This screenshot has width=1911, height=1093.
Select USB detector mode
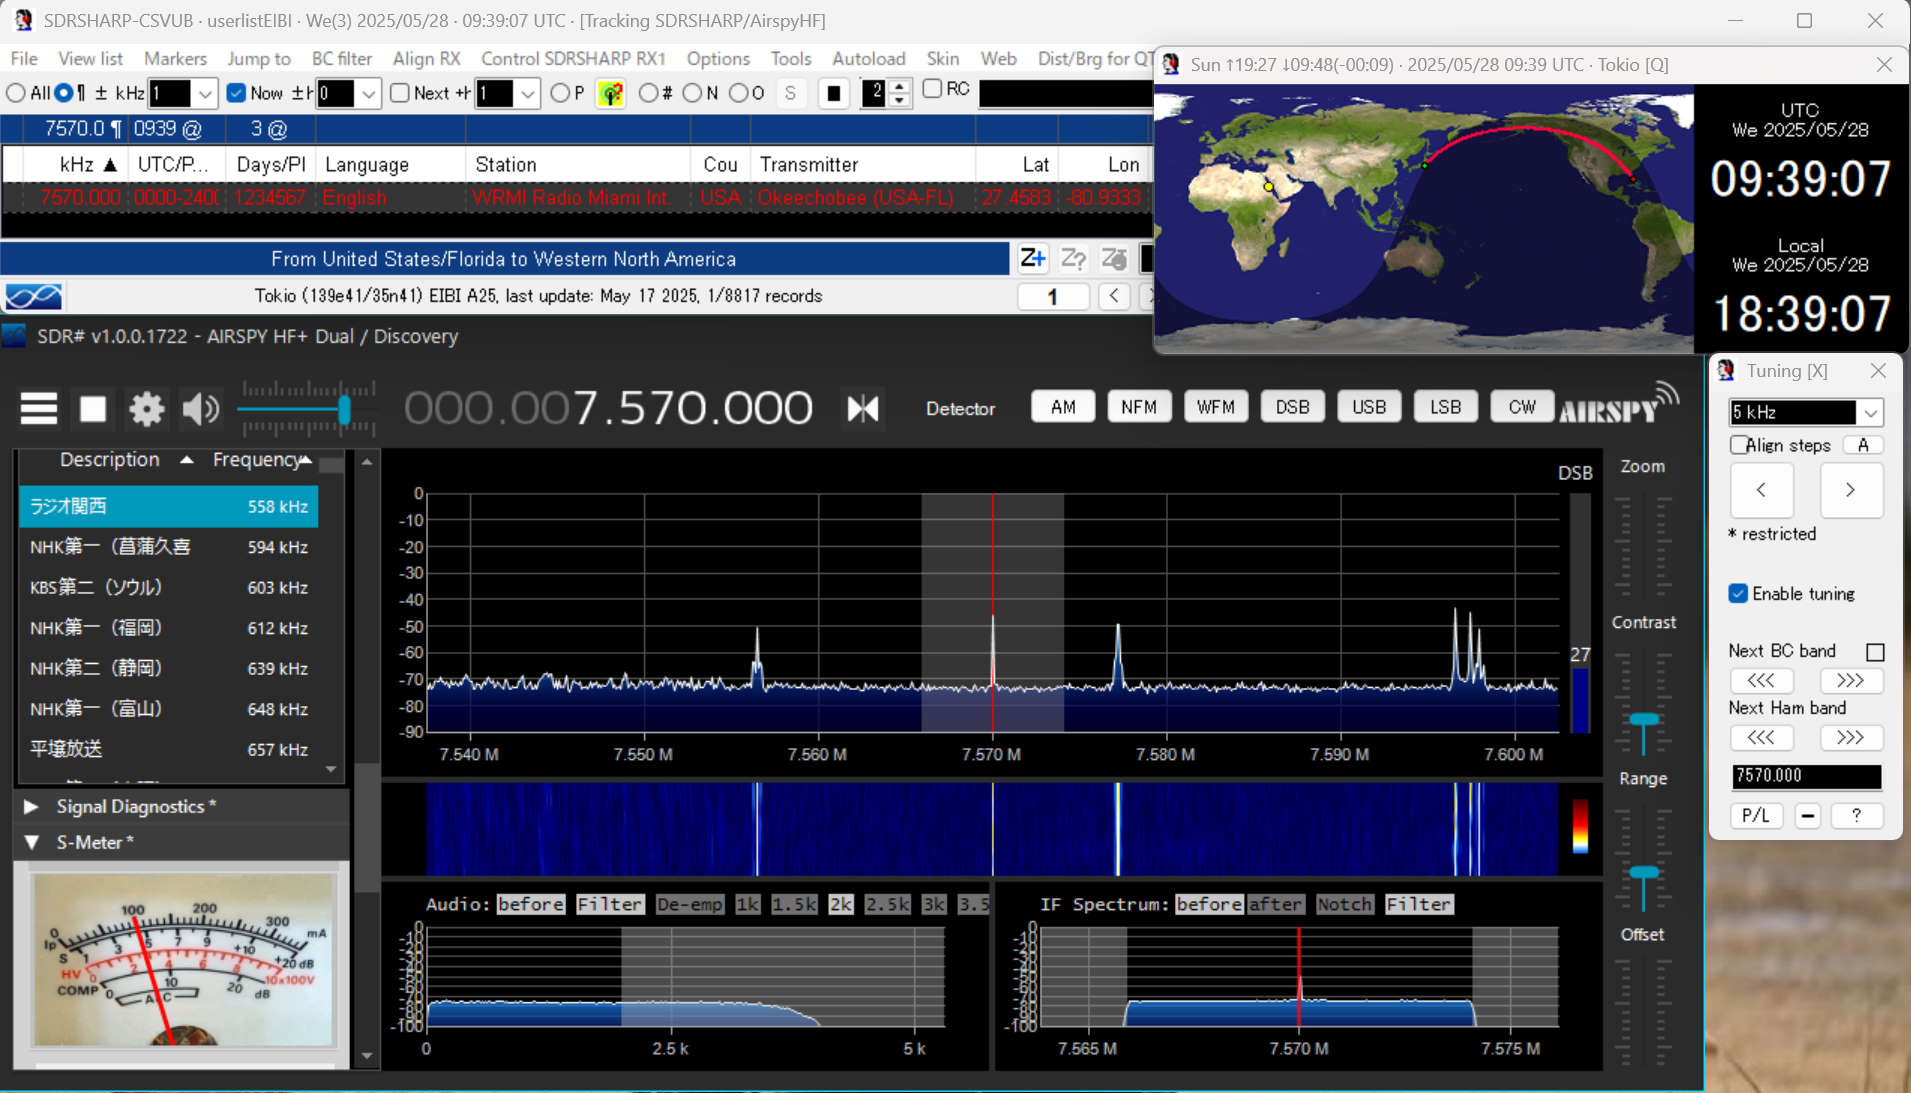tap(1369, 407)
